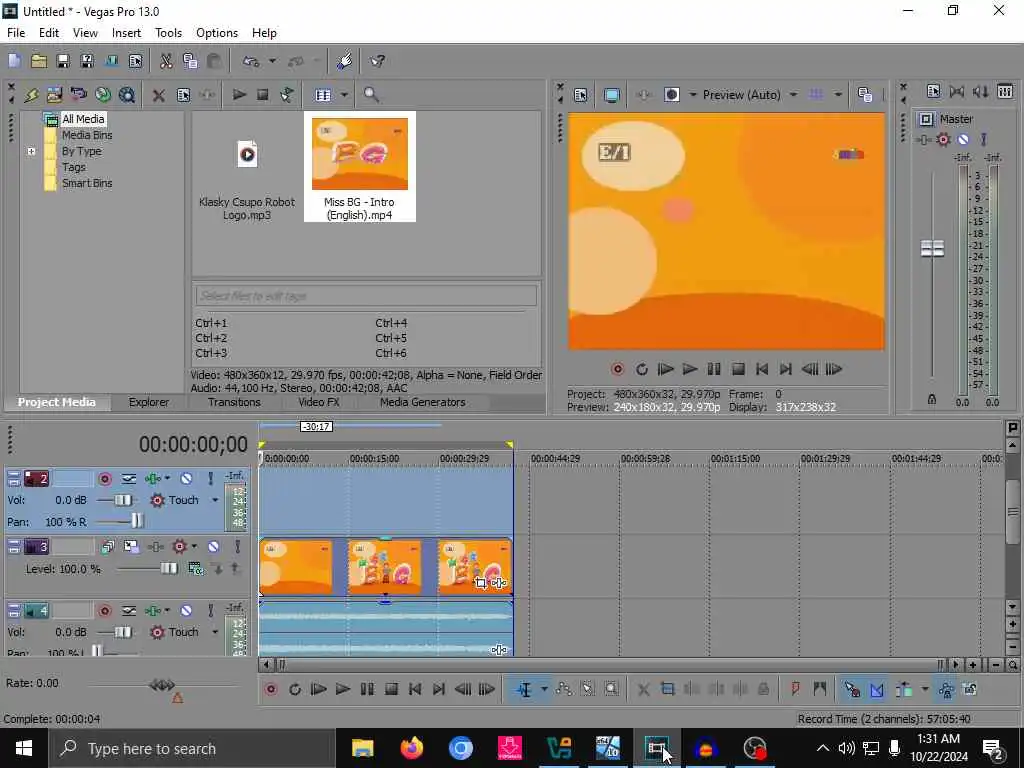Open Media Properties icon in Project Media

pos(184,95)
